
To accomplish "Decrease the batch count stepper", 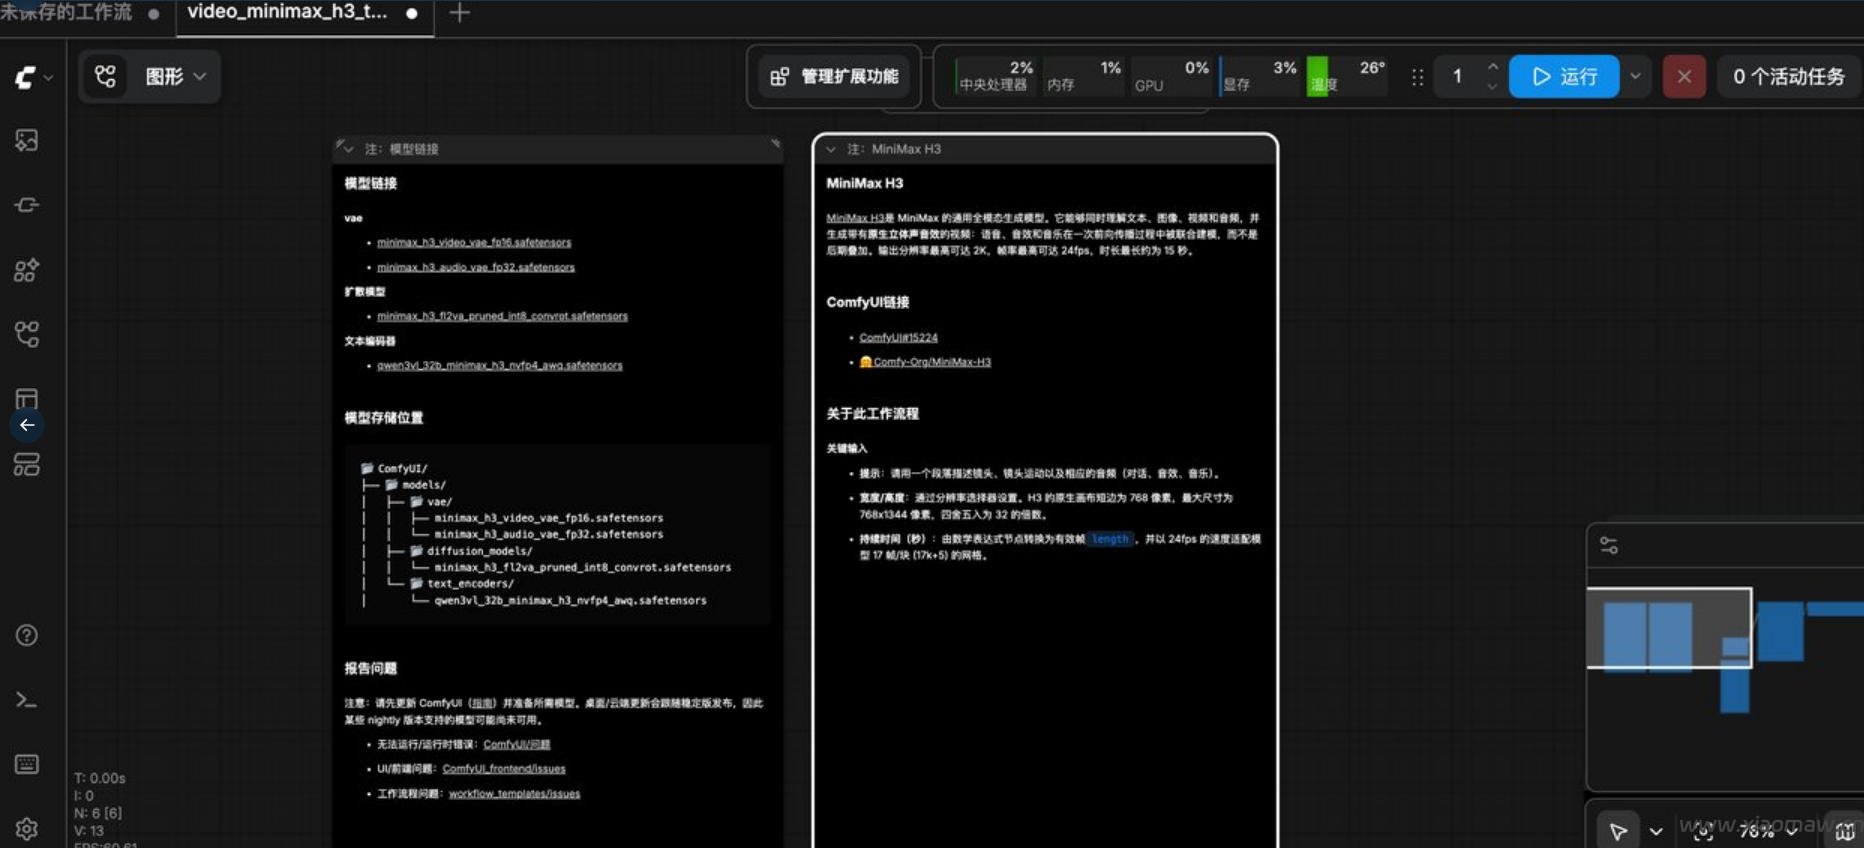I will (1493, 87).
